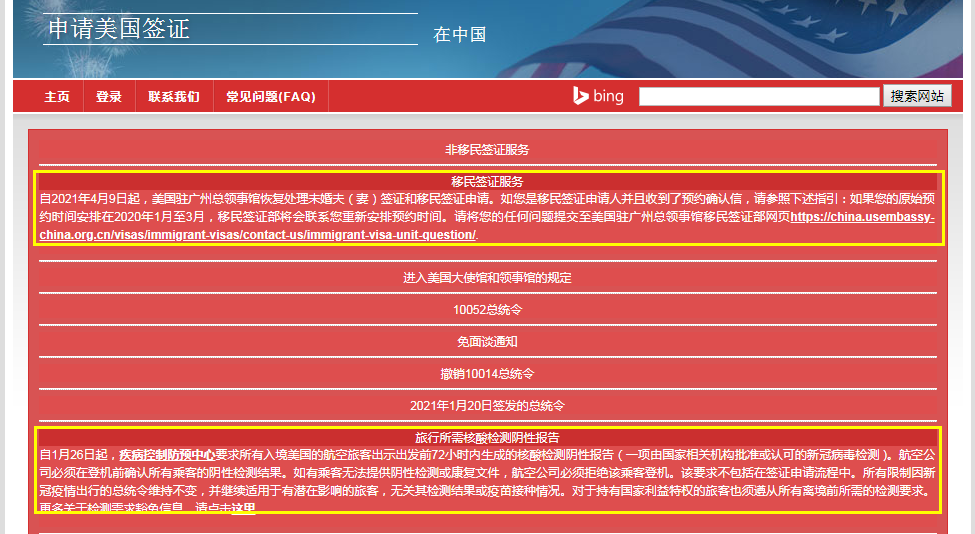Expand the 免面谈通知 section
Viewport: 975px width, 534px height.
tap(488, 342)
